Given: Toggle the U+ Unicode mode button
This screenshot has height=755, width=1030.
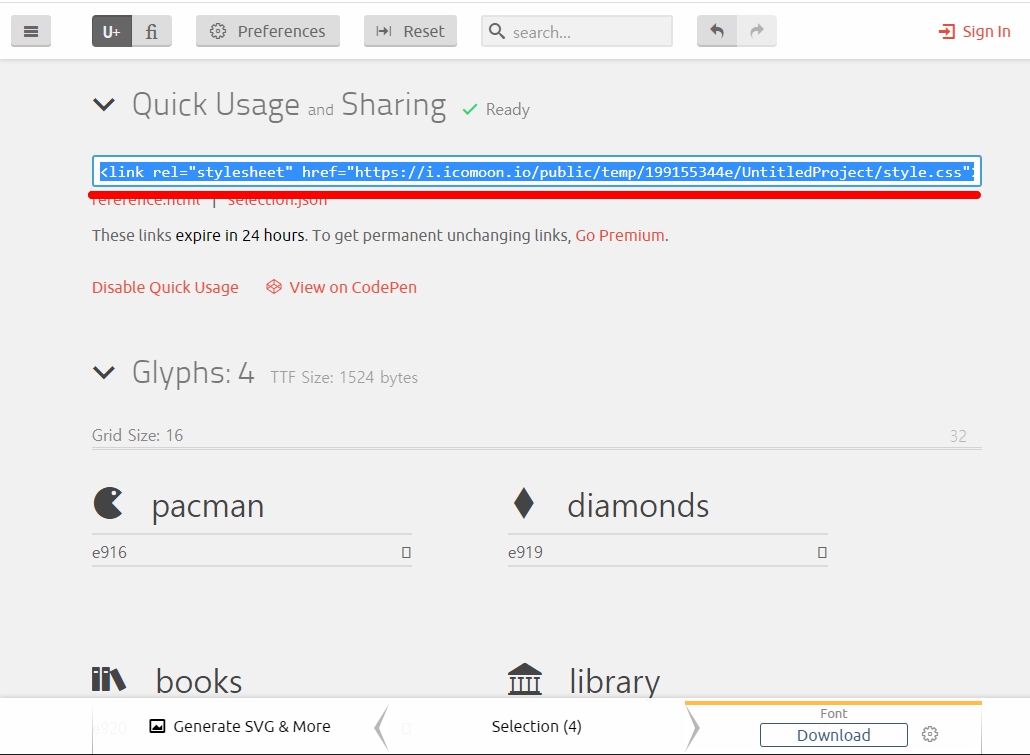Looking at the screenshot, I should click(x=112, y=31).
